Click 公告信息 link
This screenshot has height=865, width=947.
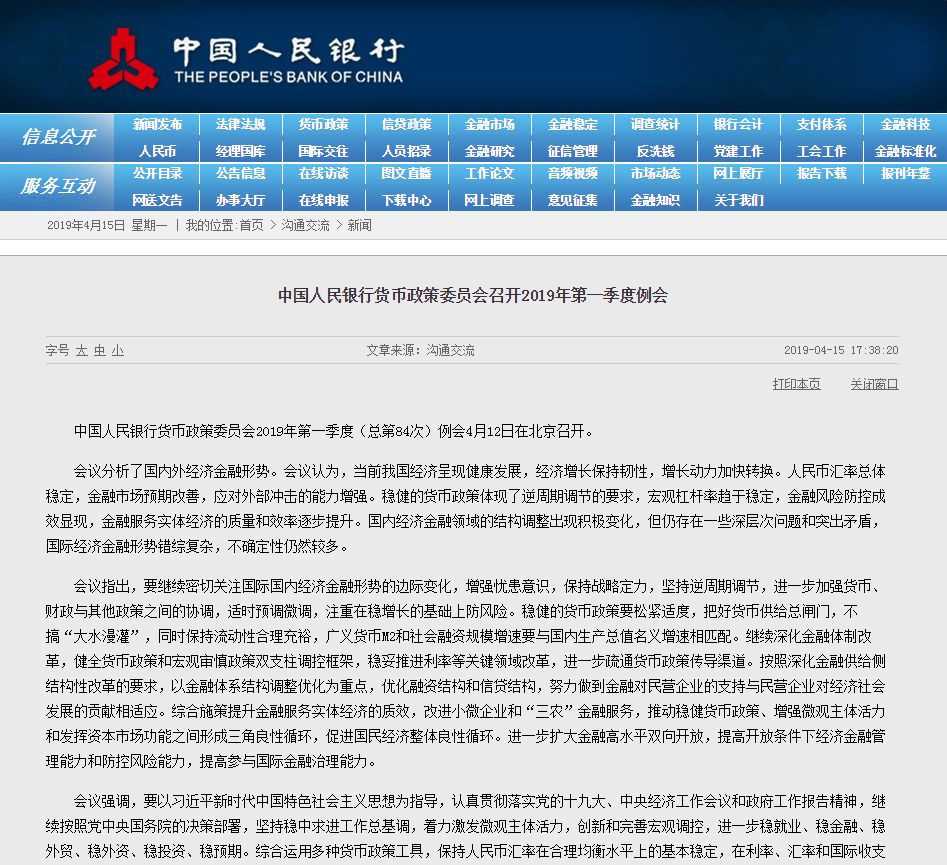[240, 173]
